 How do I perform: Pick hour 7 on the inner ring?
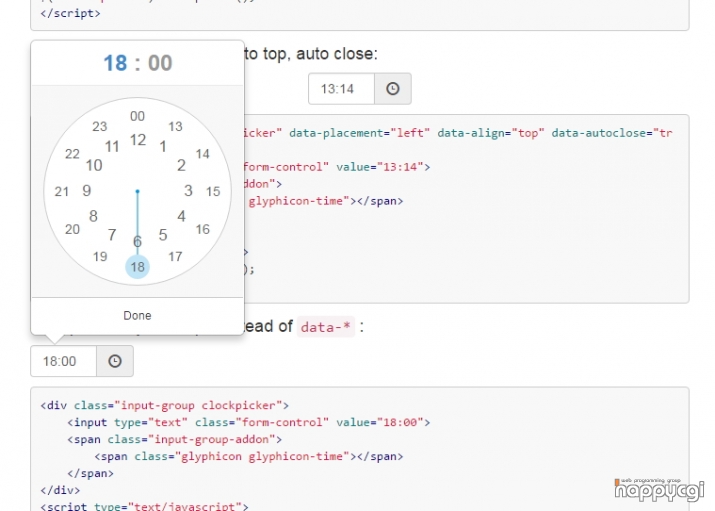pyautogui.click(x=112, y=235)
